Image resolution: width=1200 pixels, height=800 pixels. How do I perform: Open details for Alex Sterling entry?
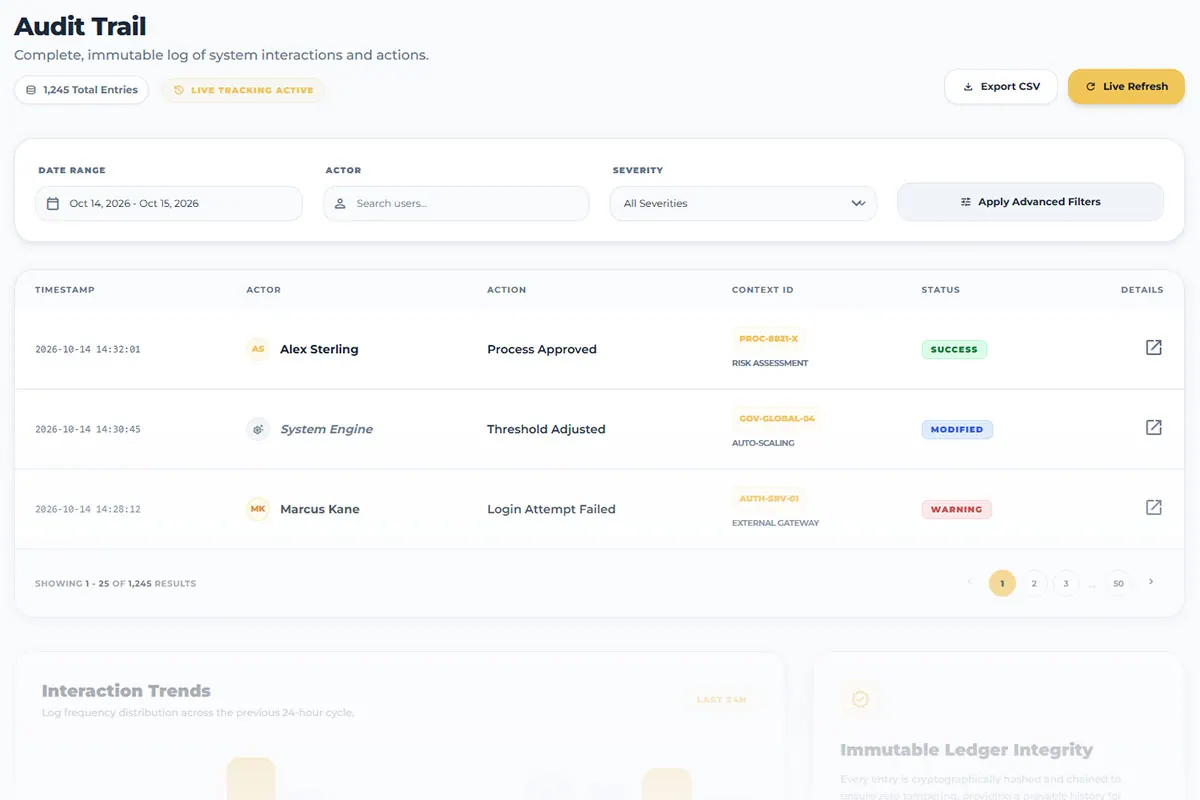pyautogui.click(x=1153, y=347)
